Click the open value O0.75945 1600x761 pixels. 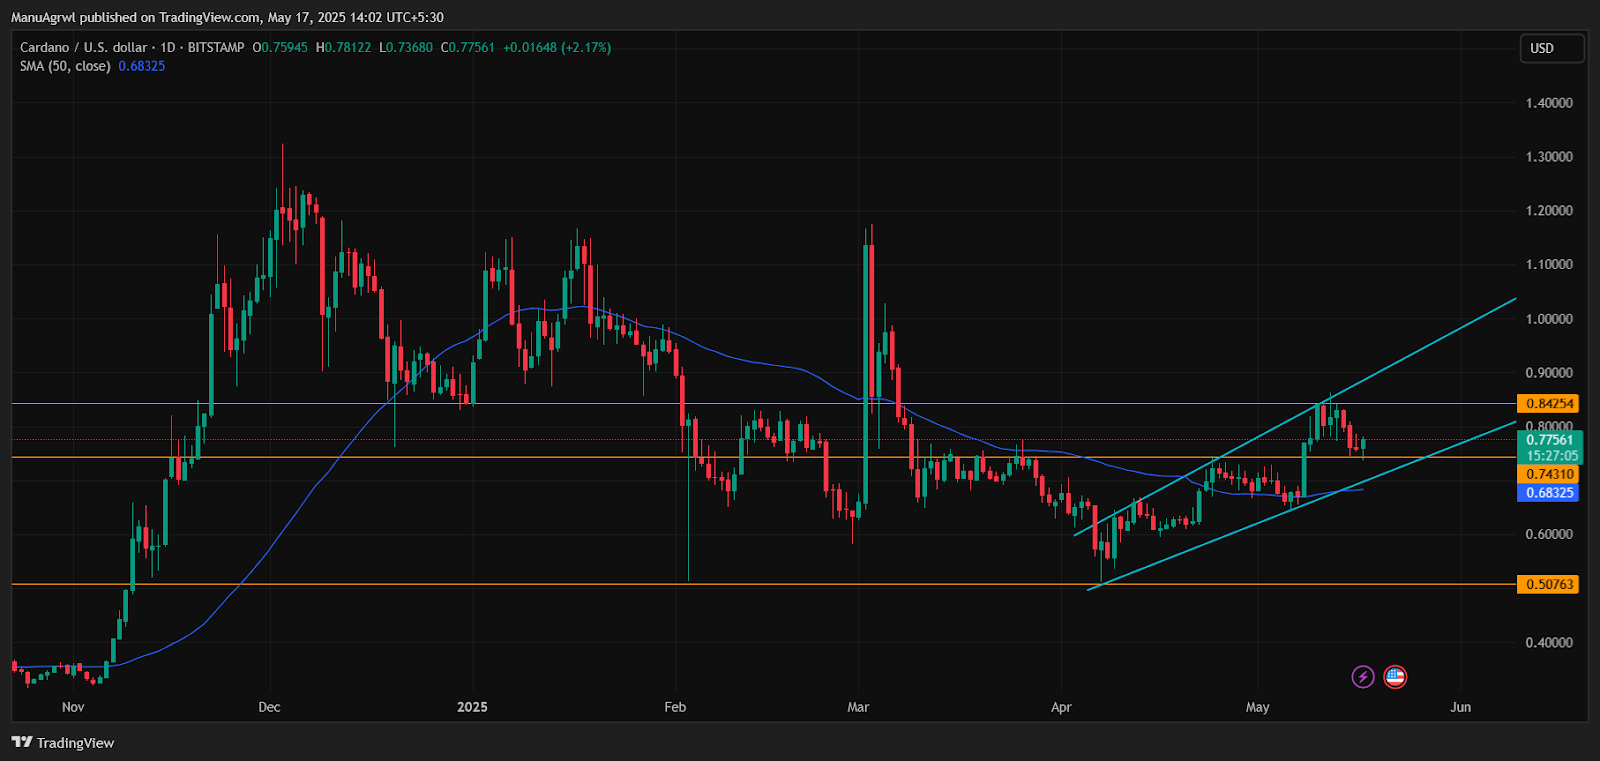280,47
